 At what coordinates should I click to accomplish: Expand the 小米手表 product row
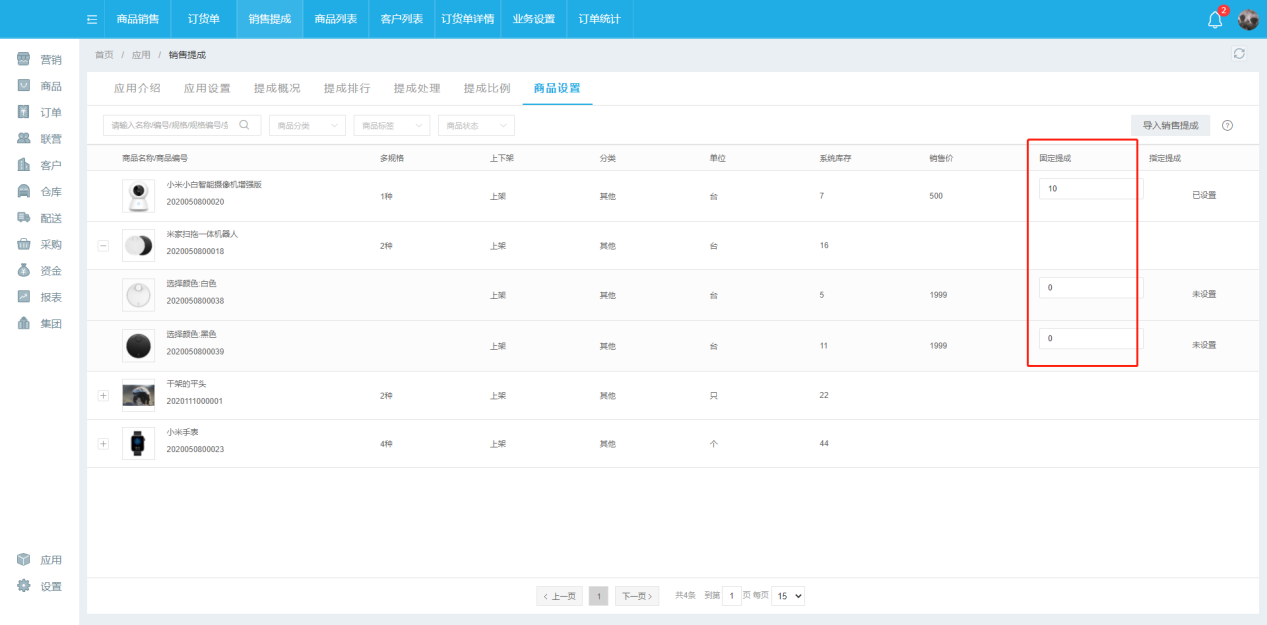[103, 443]
